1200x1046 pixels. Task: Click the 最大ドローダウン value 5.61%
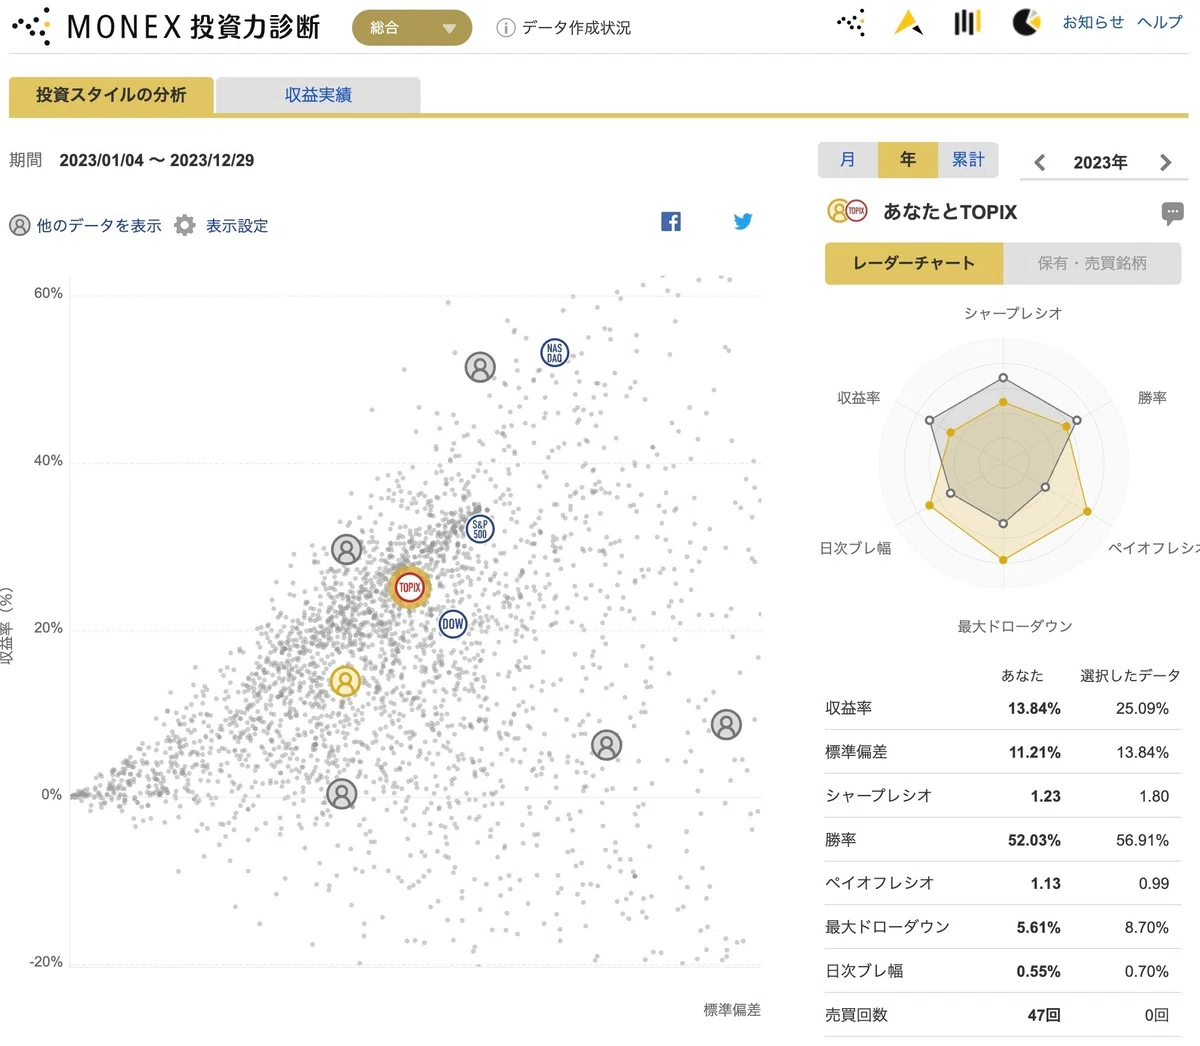coord(1039,928)
